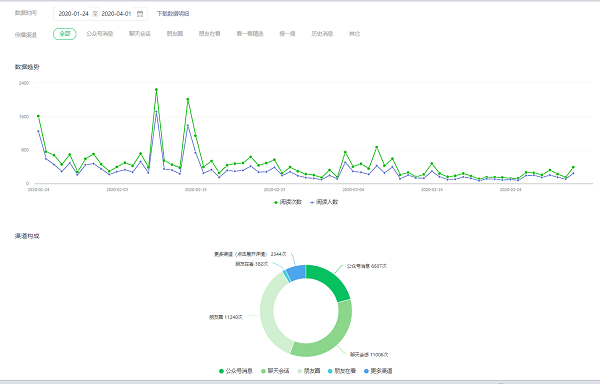Click the 更多渠道 2344次 label to expand details
The height and width of the screenshot is (384, 600).
250,254
